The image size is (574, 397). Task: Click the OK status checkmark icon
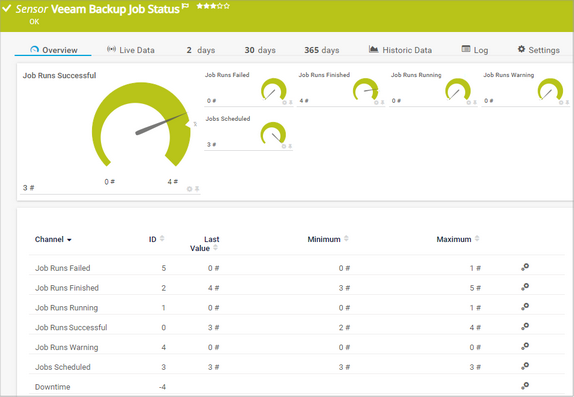7,8
